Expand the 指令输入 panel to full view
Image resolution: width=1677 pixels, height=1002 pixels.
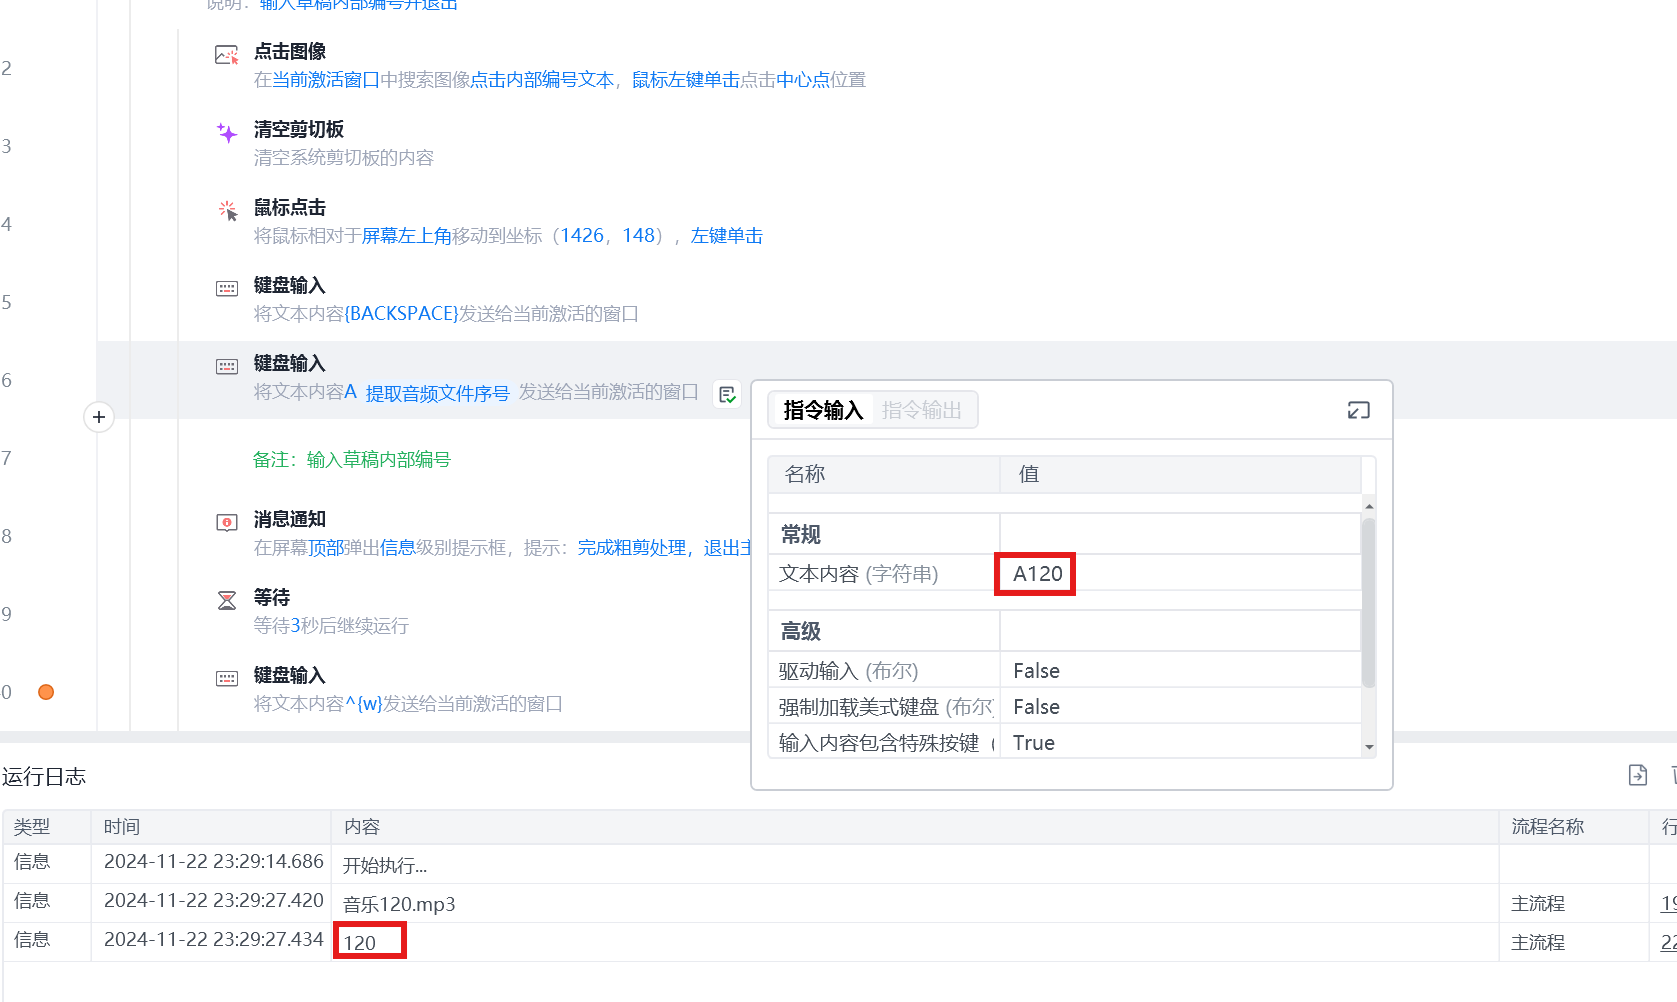(x=1358, y=410)
